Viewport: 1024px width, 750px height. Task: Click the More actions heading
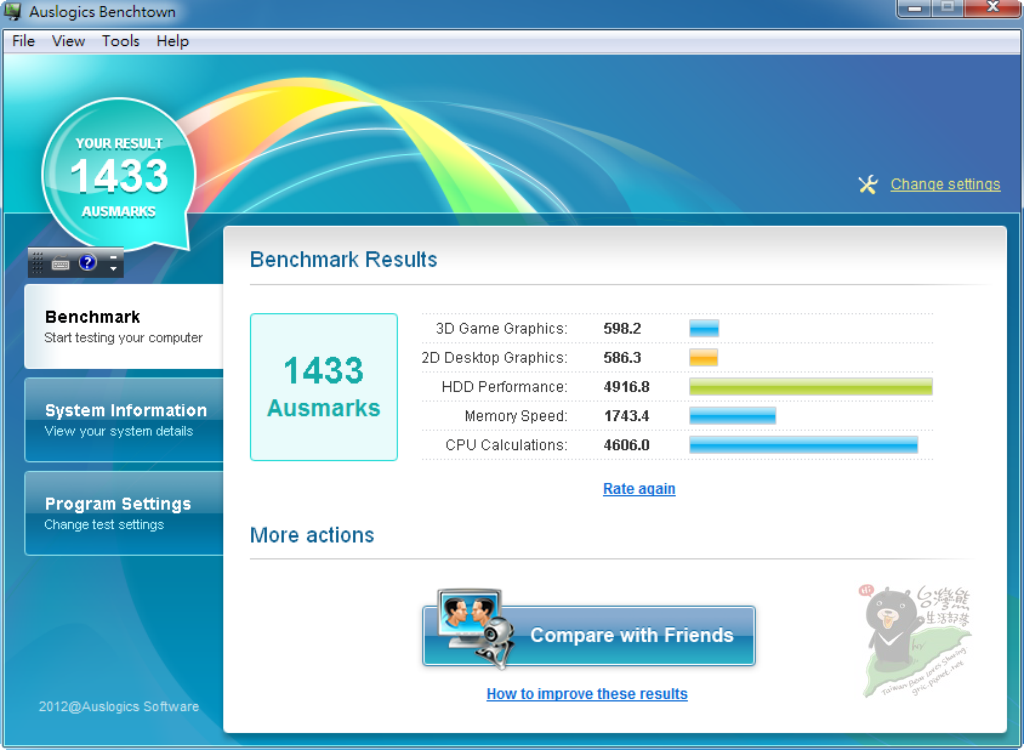point(312,535)
